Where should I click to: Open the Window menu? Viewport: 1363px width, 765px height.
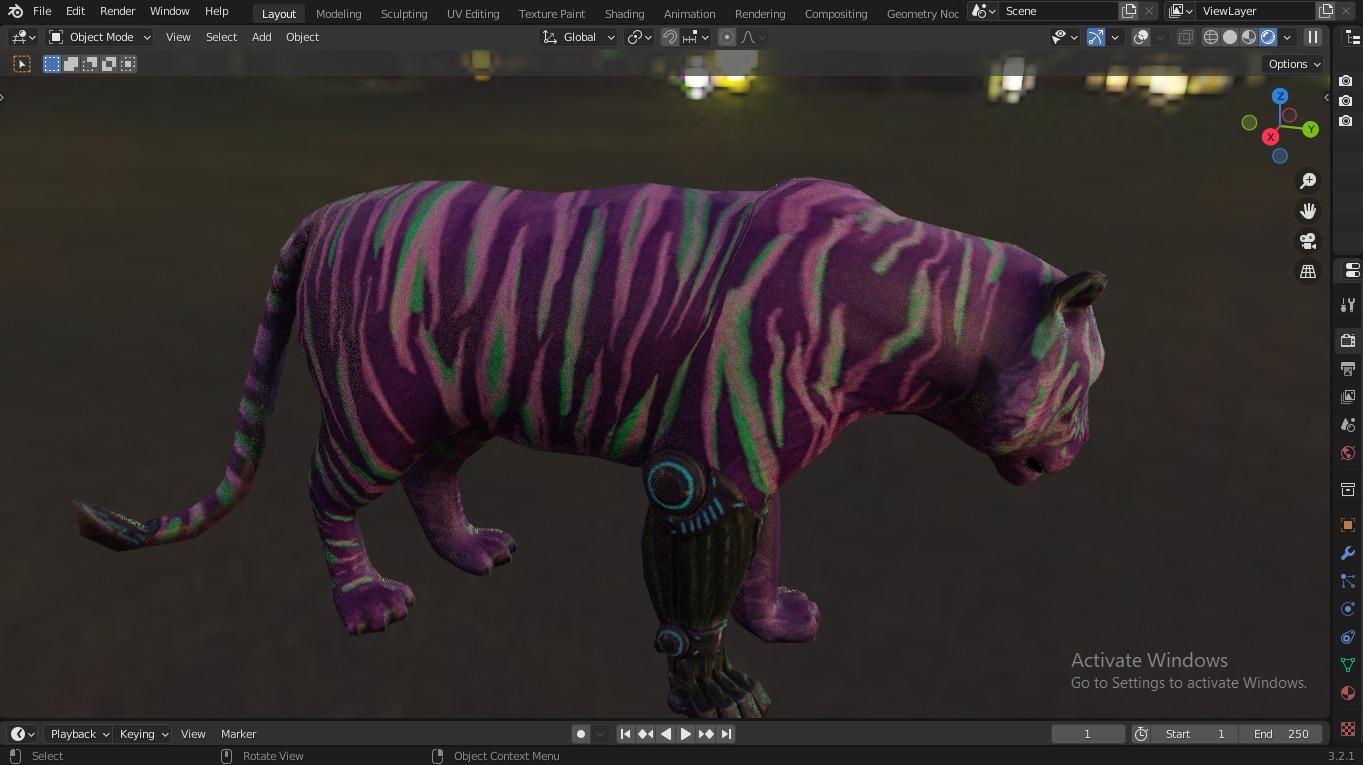coord(169,11)
